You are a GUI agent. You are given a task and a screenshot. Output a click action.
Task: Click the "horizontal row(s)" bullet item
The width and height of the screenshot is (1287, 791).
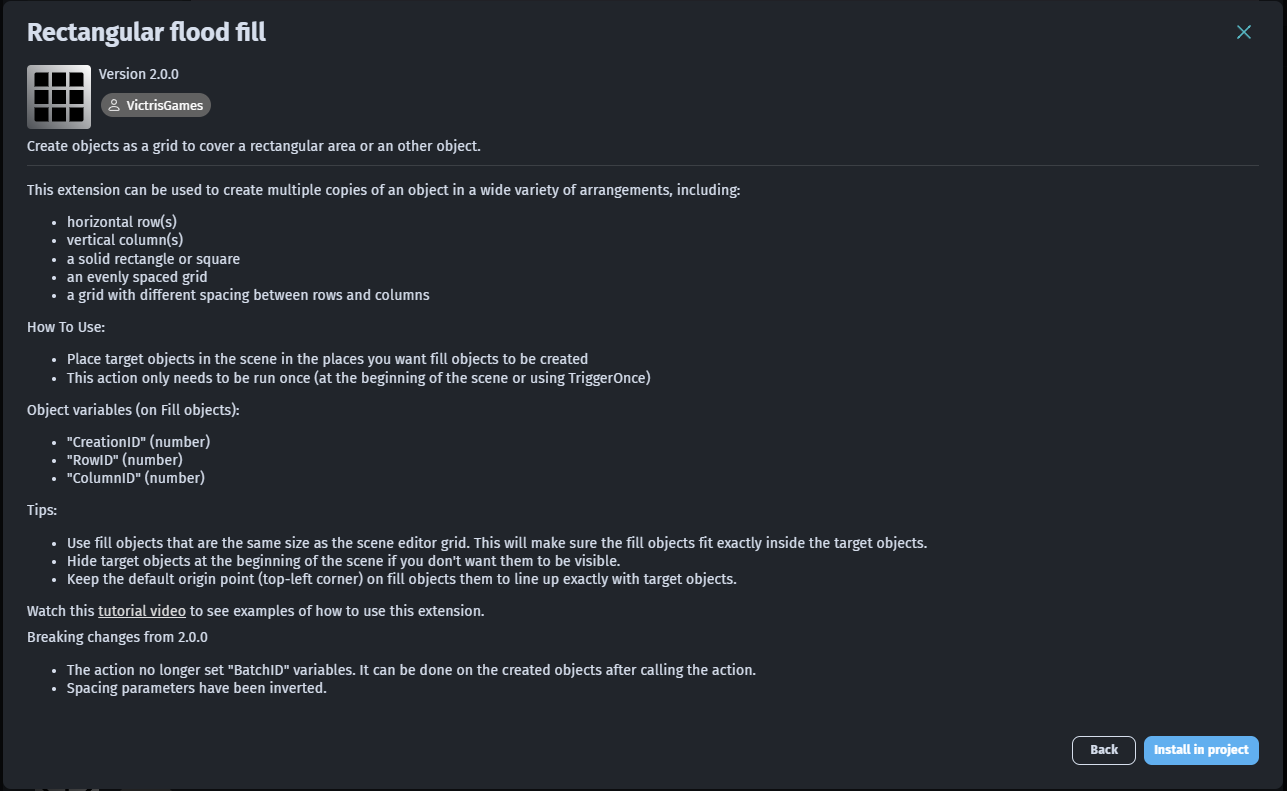click(122, 222)
